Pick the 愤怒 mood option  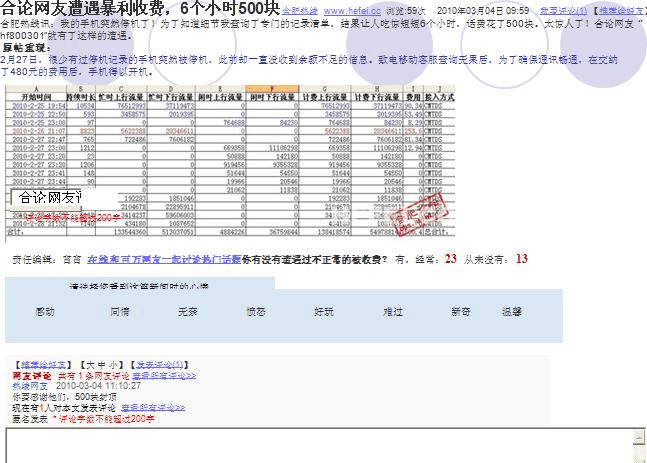[256, 312]
